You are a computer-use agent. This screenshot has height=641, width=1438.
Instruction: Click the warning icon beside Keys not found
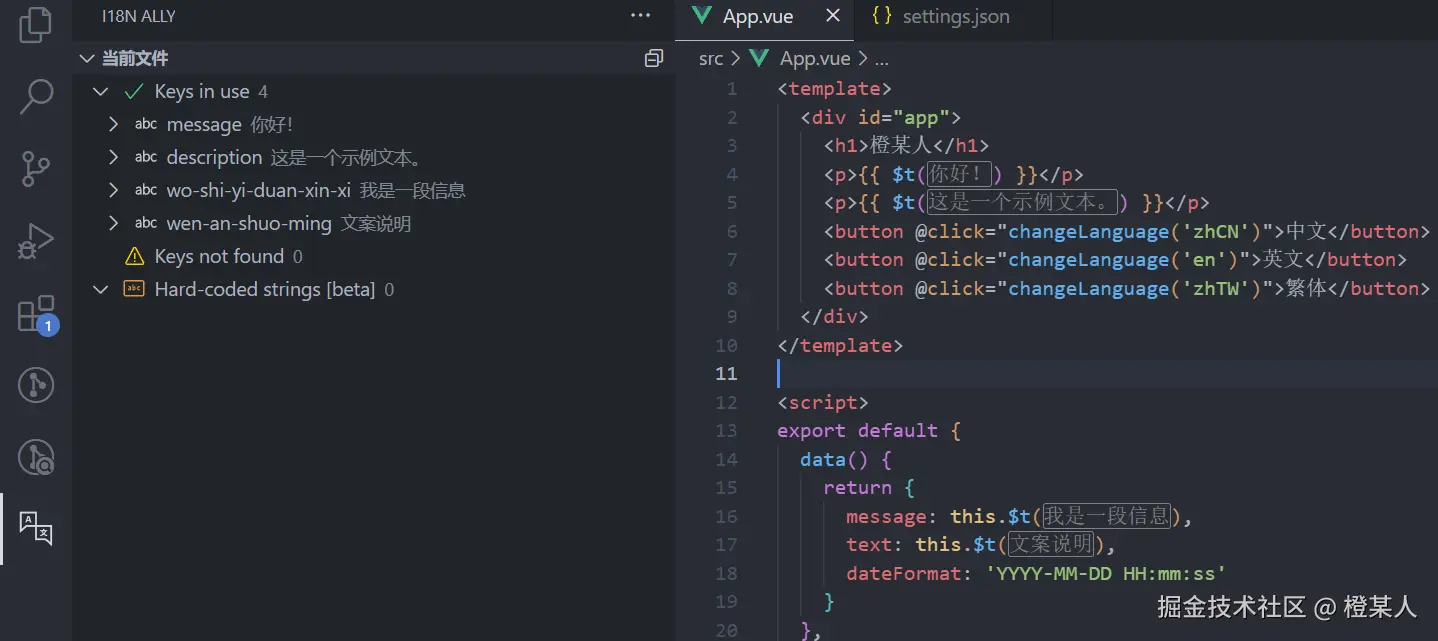coord(134,257)
